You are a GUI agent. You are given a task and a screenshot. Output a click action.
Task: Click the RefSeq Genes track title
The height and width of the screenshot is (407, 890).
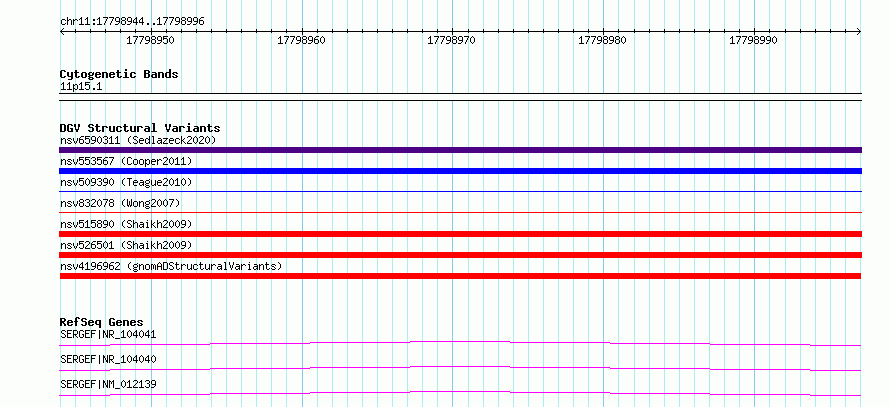(102, 322)
